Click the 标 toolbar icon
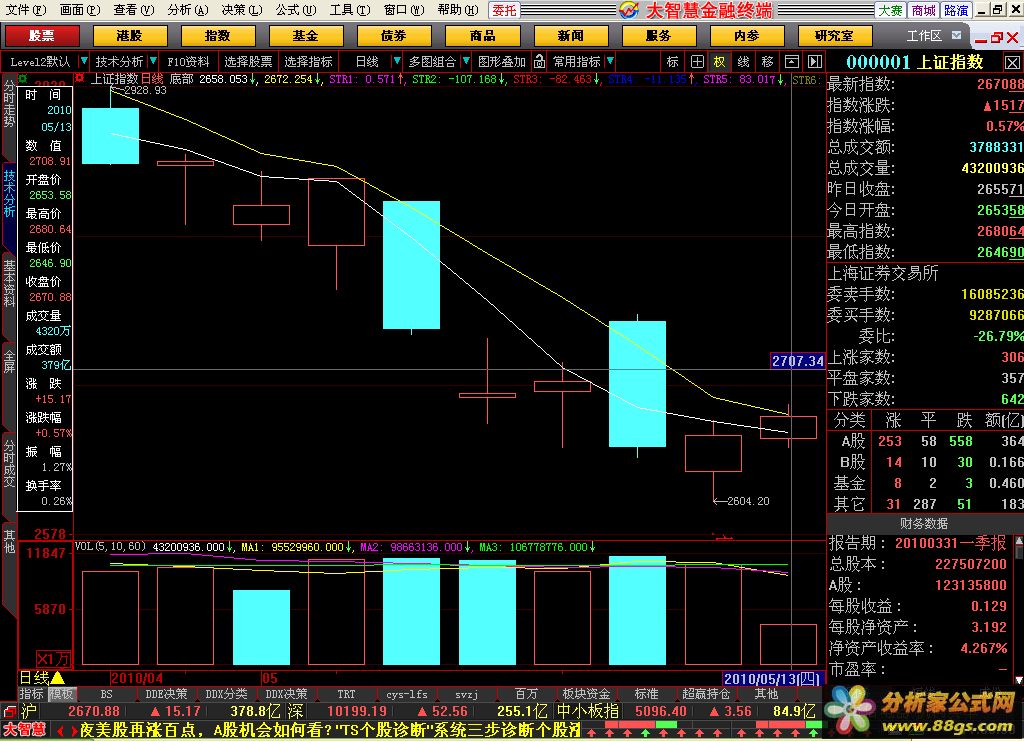This screenshot has width=1024, height=741. [x=673, y=61]
